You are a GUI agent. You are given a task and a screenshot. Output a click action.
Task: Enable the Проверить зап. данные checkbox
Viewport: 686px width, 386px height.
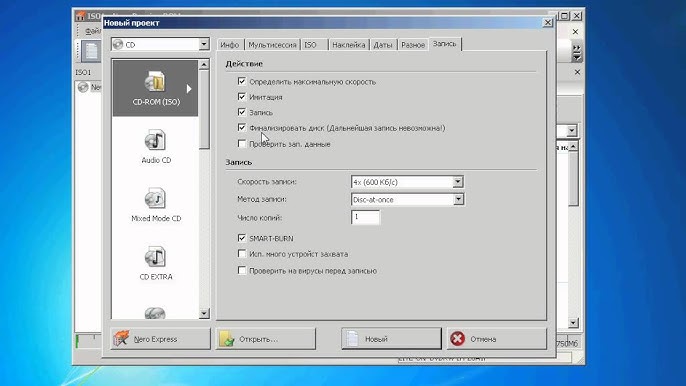pos(242,143)
